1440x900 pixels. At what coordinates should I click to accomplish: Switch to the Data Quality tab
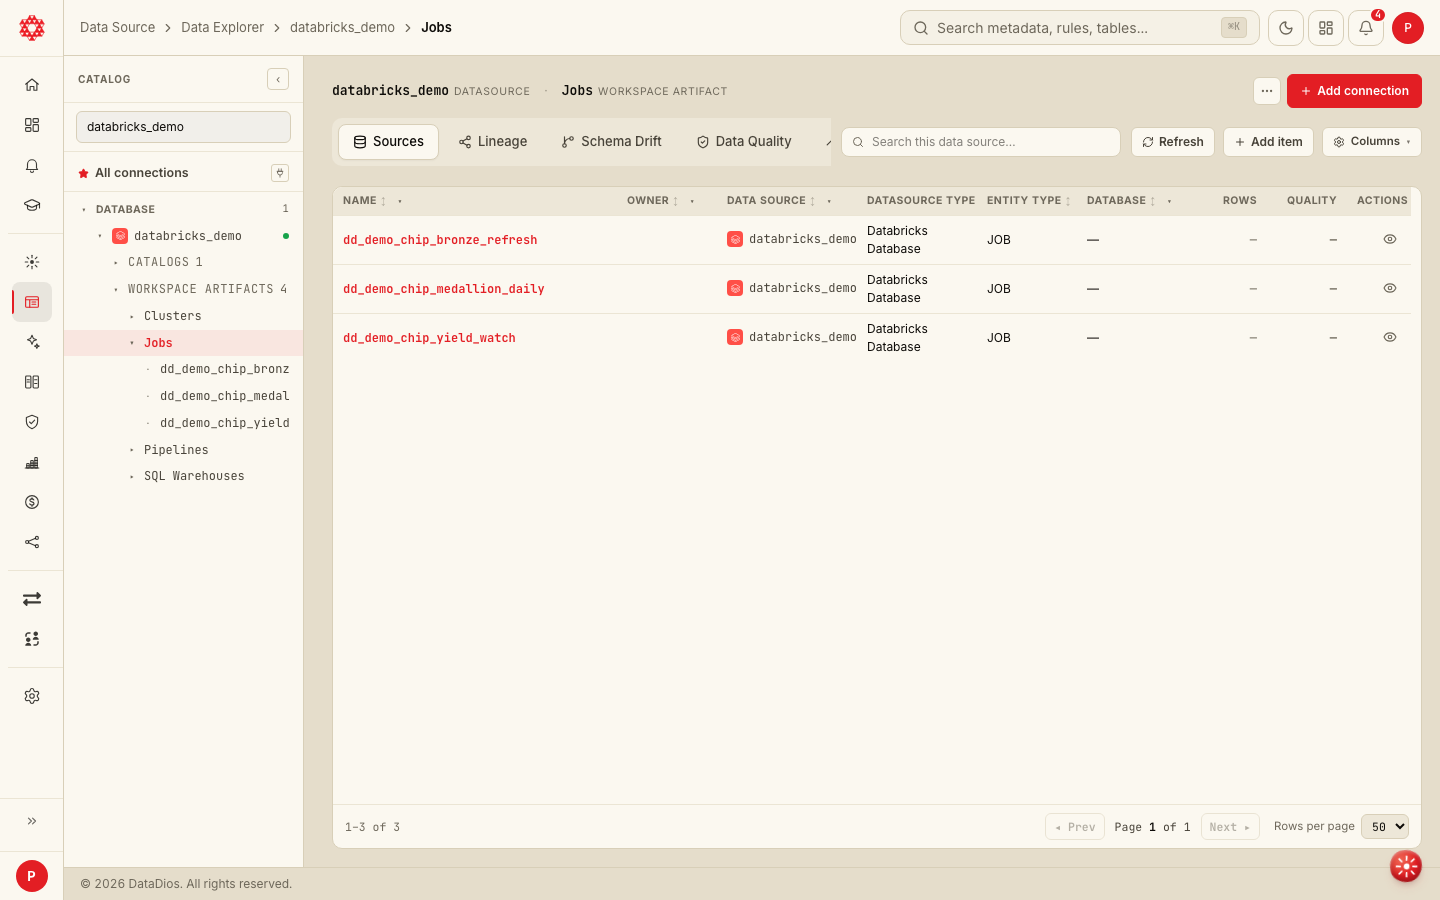pyautogui.click(x=744, y=142)
